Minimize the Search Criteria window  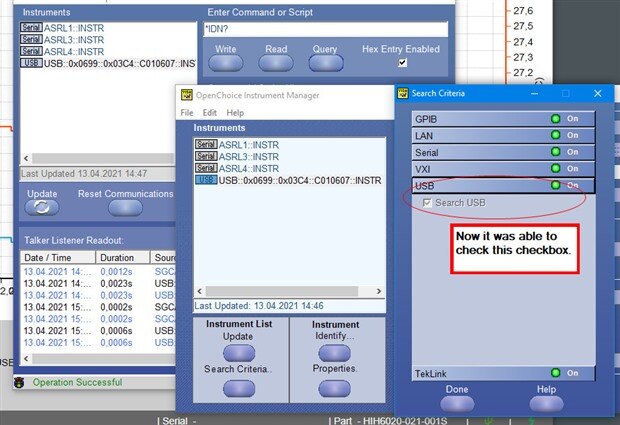535,94
